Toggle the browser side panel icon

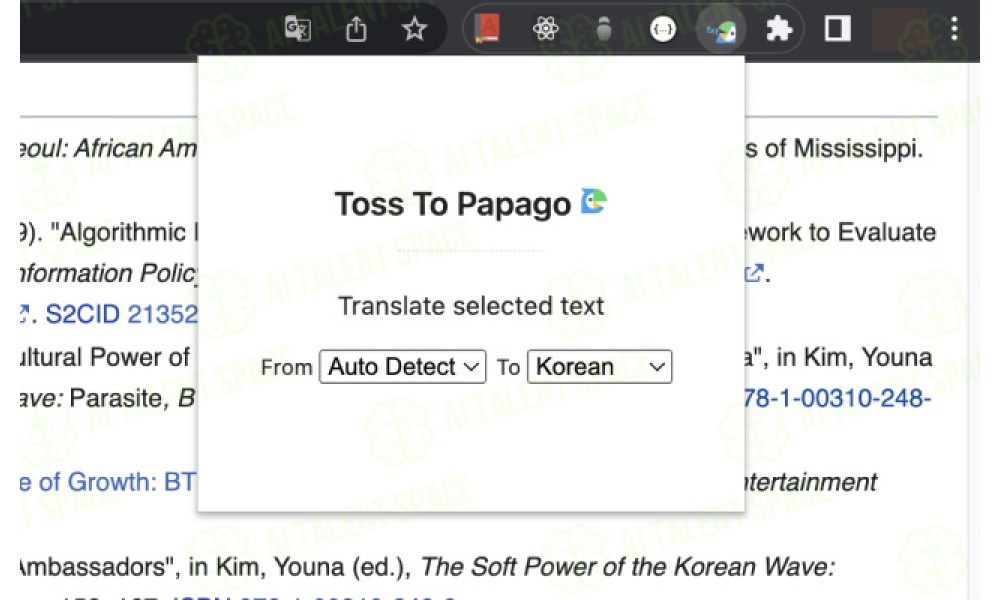837,29
